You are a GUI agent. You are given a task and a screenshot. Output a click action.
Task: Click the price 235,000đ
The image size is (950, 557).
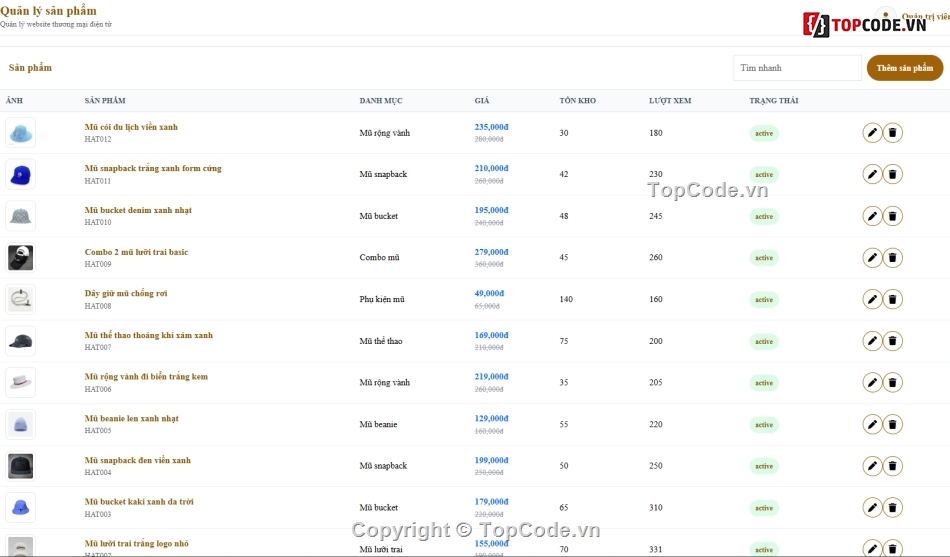click(x=491, y=127)
